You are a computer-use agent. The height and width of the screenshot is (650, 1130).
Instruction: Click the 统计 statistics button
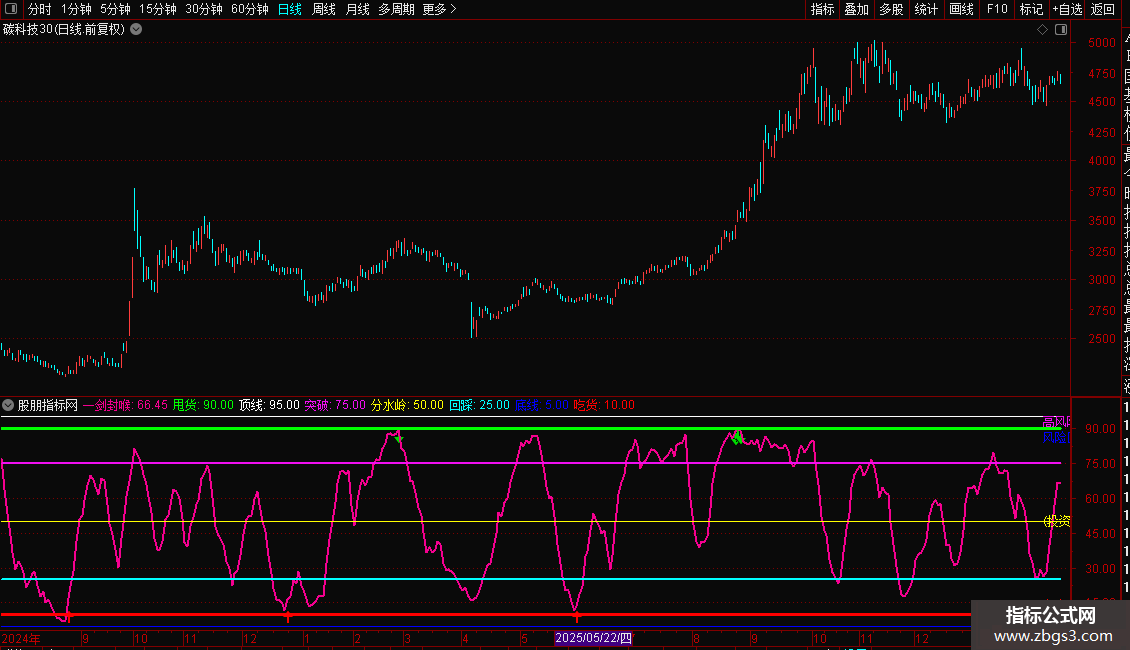[926, 9]
